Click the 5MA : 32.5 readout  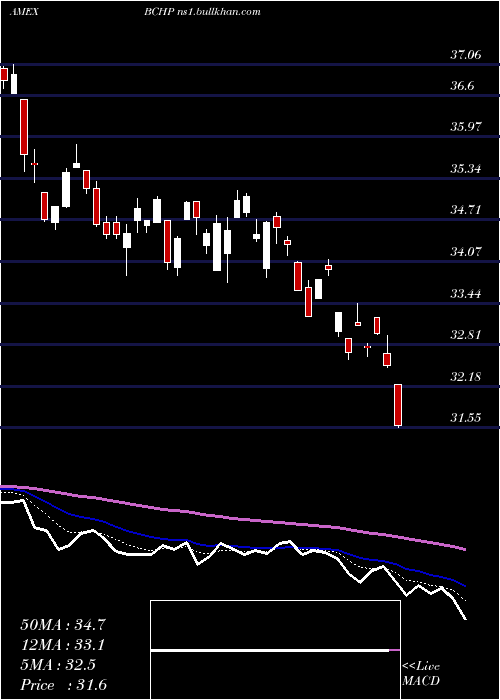(58, 665)
